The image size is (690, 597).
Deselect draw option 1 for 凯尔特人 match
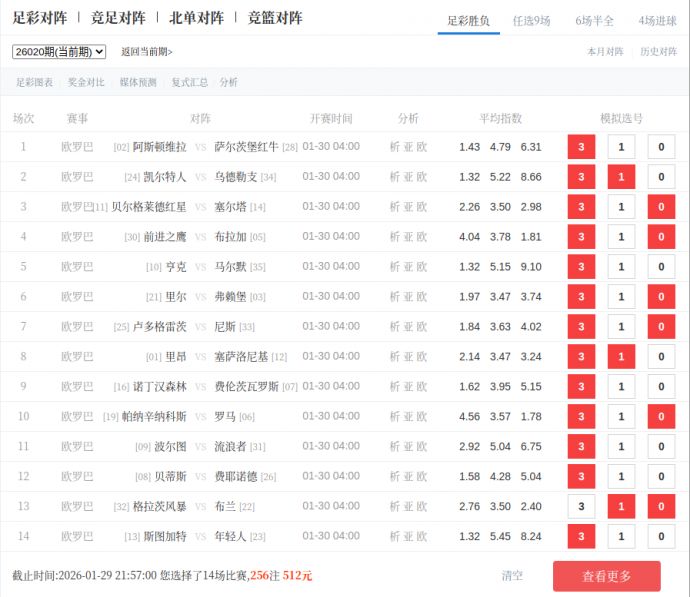click(x=621, y=177)
